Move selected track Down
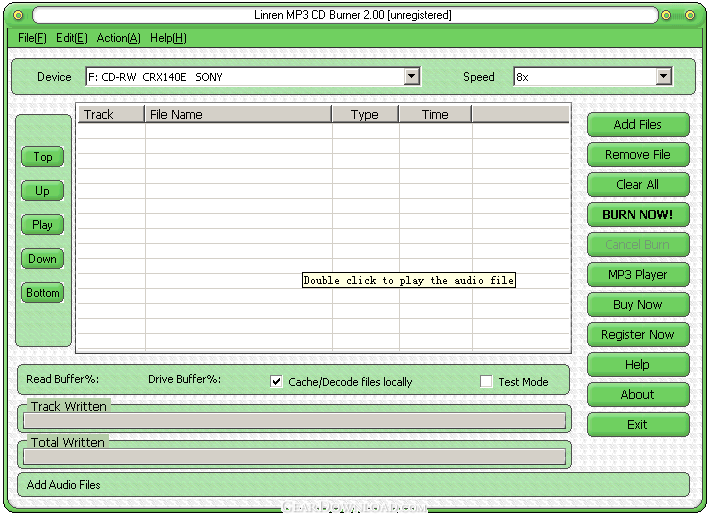 pyautogui.click(x=42, y=259)
